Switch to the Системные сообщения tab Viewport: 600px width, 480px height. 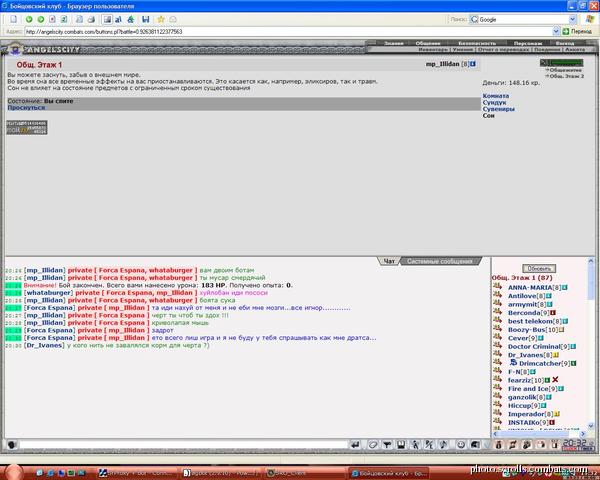point(440,261)
